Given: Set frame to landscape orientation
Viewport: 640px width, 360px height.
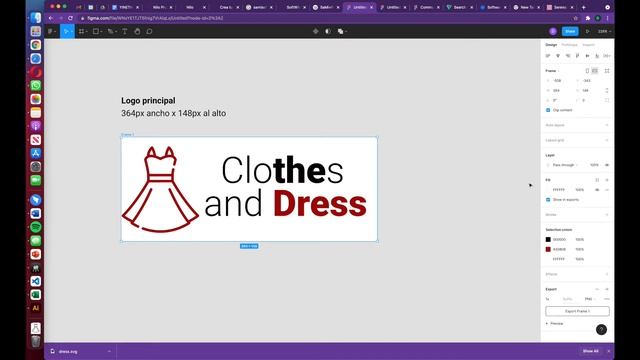Looking at the screenshot, I should [x=595, y=71].
